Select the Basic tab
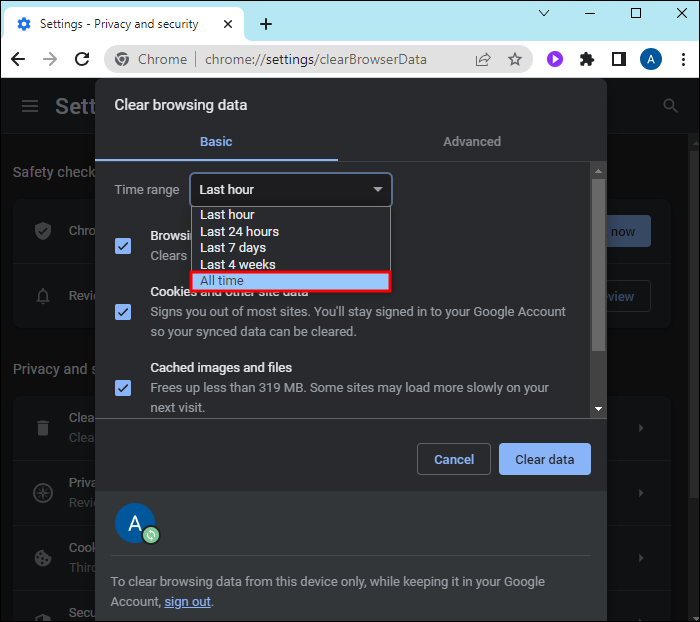The height and width of the screenshot is (622, 700). 216,142
